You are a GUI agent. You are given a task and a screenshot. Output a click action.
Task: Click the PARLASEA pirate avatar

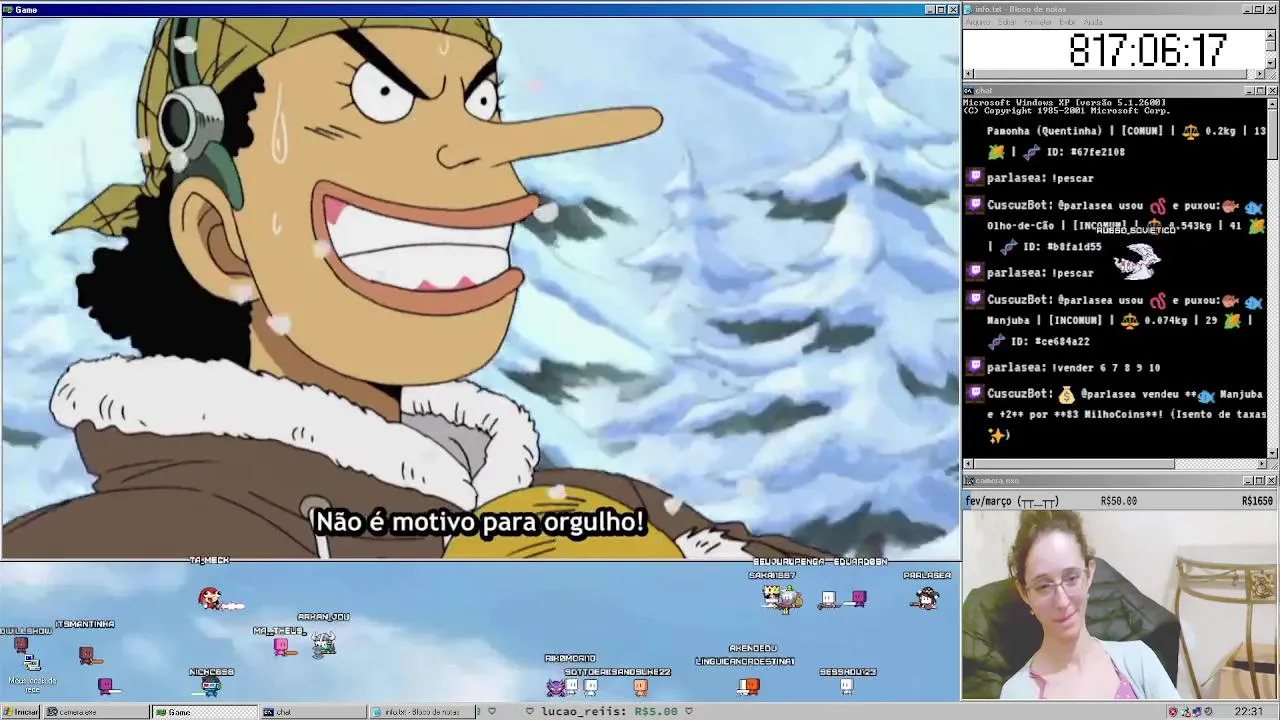coord(926,598)
